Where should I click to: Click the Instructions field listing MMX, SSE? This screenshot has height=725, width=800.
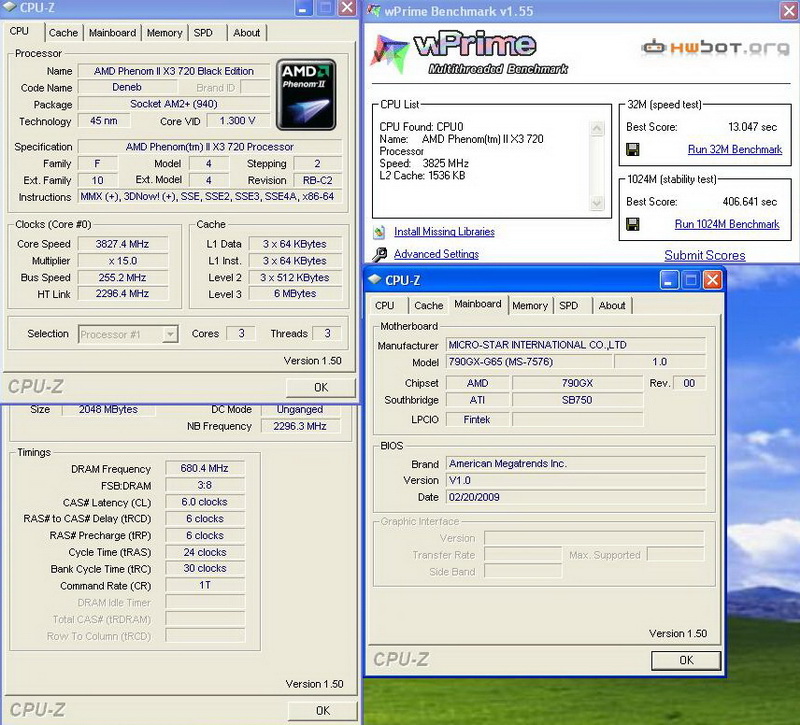pyautogui.click(x=209, y=196)
